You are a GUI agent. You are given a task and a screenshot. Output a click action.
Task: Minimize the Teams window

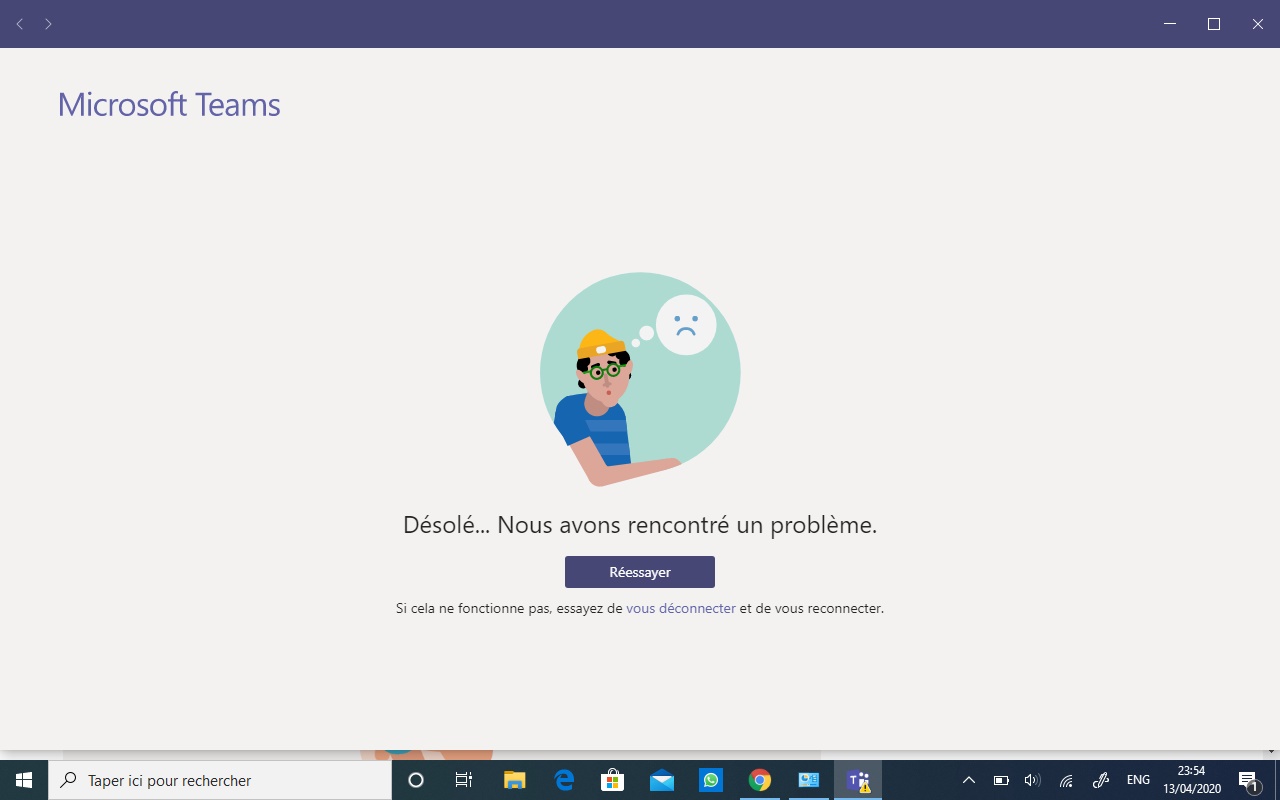(1170, 24)
